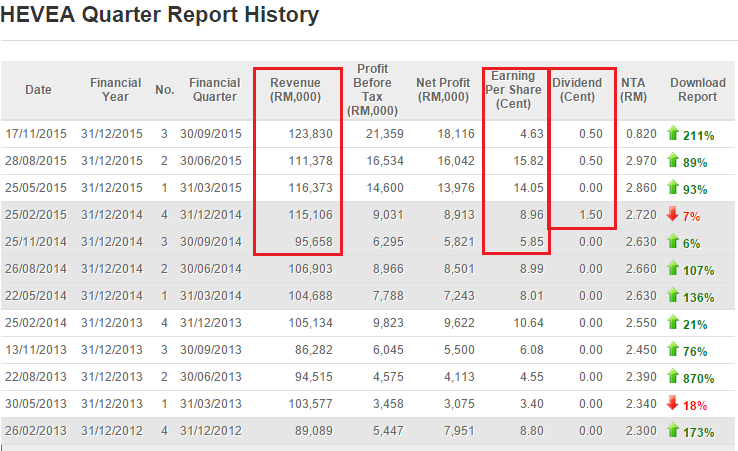This screenshot has width=738, height=451.
Task: Click dividend value 1.50
Action: (x=591, y=215)
